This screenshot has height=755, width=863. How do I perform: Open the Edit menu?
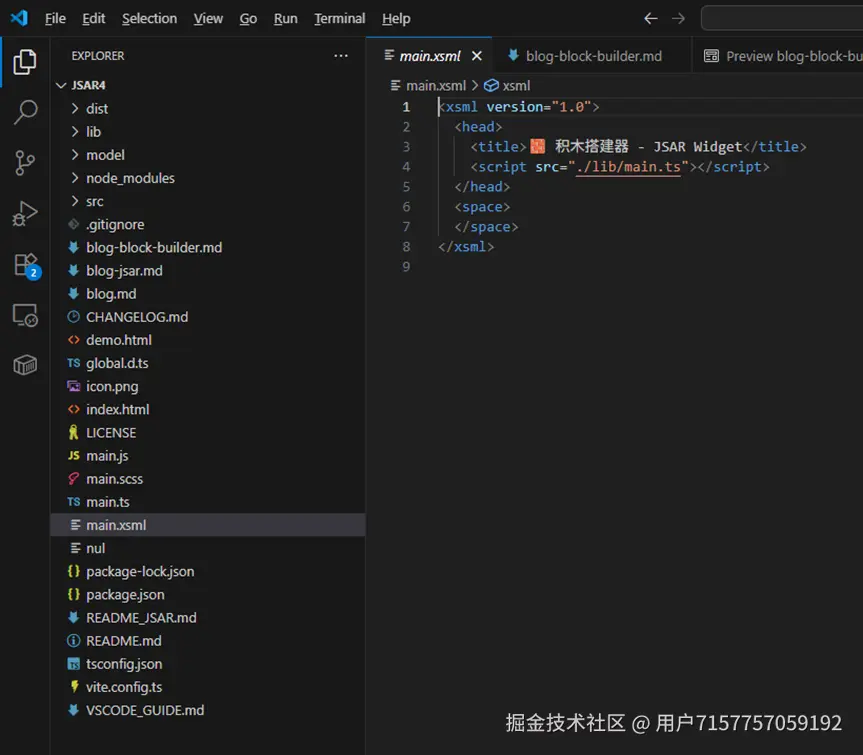click(94, 19)
